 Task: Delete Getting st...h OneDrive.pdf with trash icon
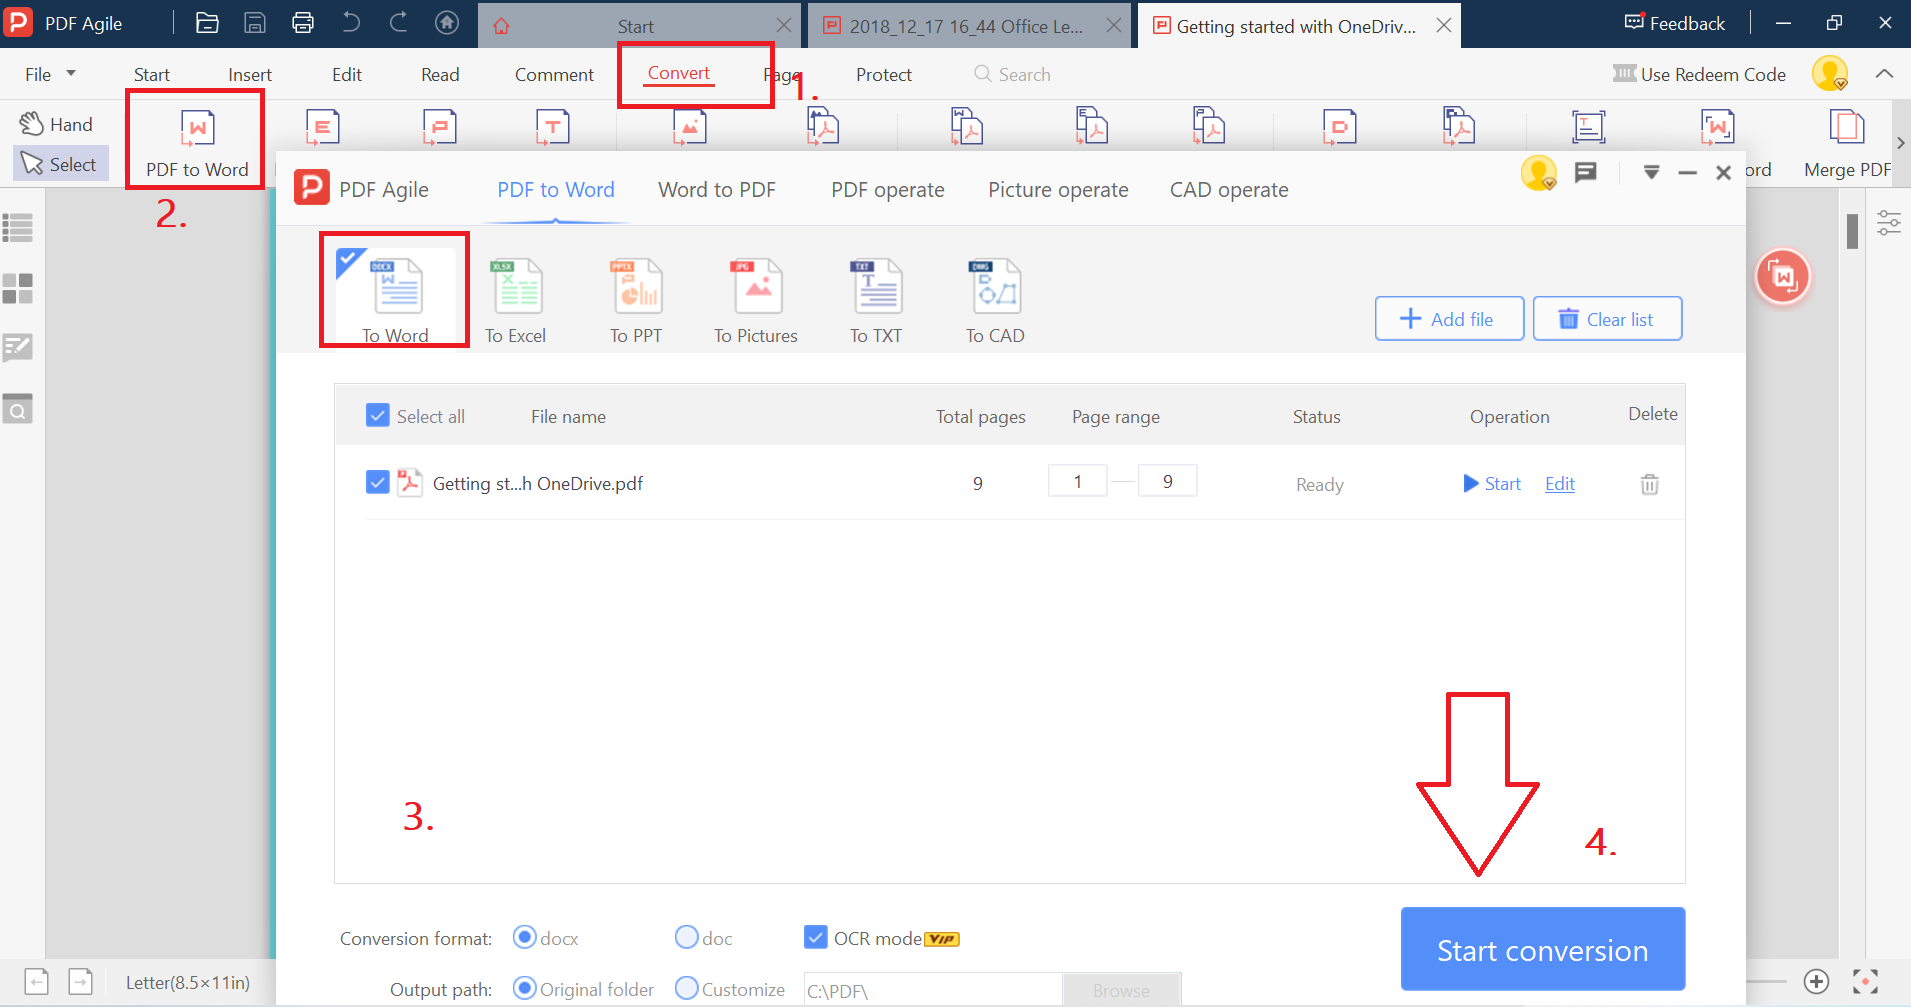pyautogui.click(x=1650, y=484)
